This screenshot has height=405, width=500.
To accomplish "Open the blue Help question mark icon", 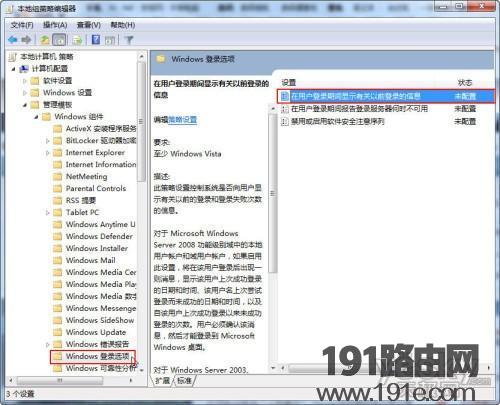I will point(96,40).
